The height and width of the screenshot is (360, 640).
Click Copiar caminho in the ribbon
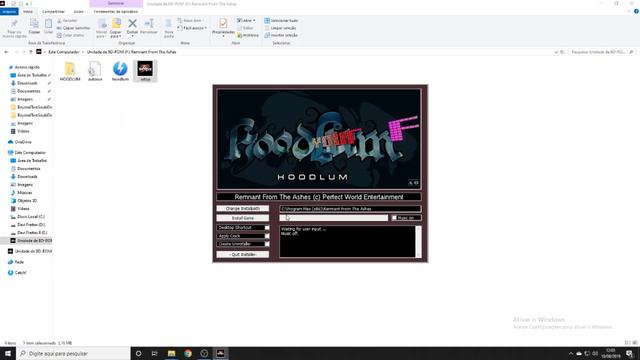pyautogui.click(x=73, y=28)
